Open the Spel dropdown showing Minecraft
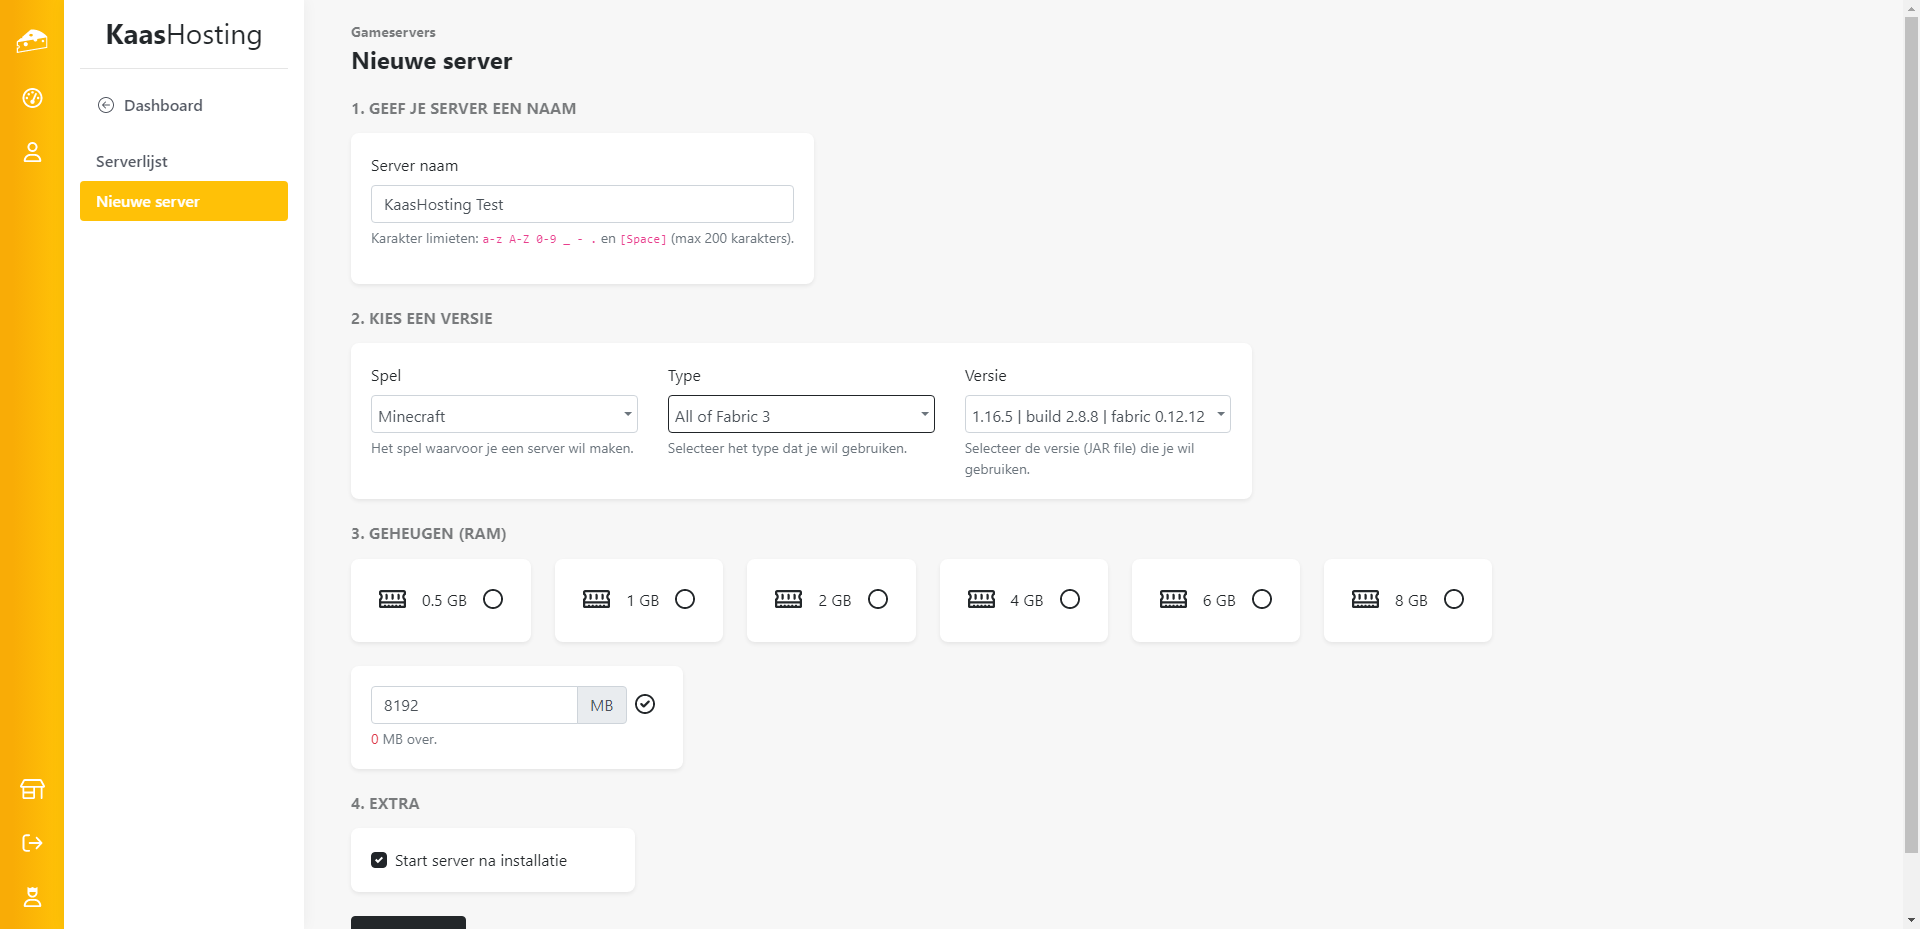This screenshot has height=929, width=1920. click(x=504, y=415)
